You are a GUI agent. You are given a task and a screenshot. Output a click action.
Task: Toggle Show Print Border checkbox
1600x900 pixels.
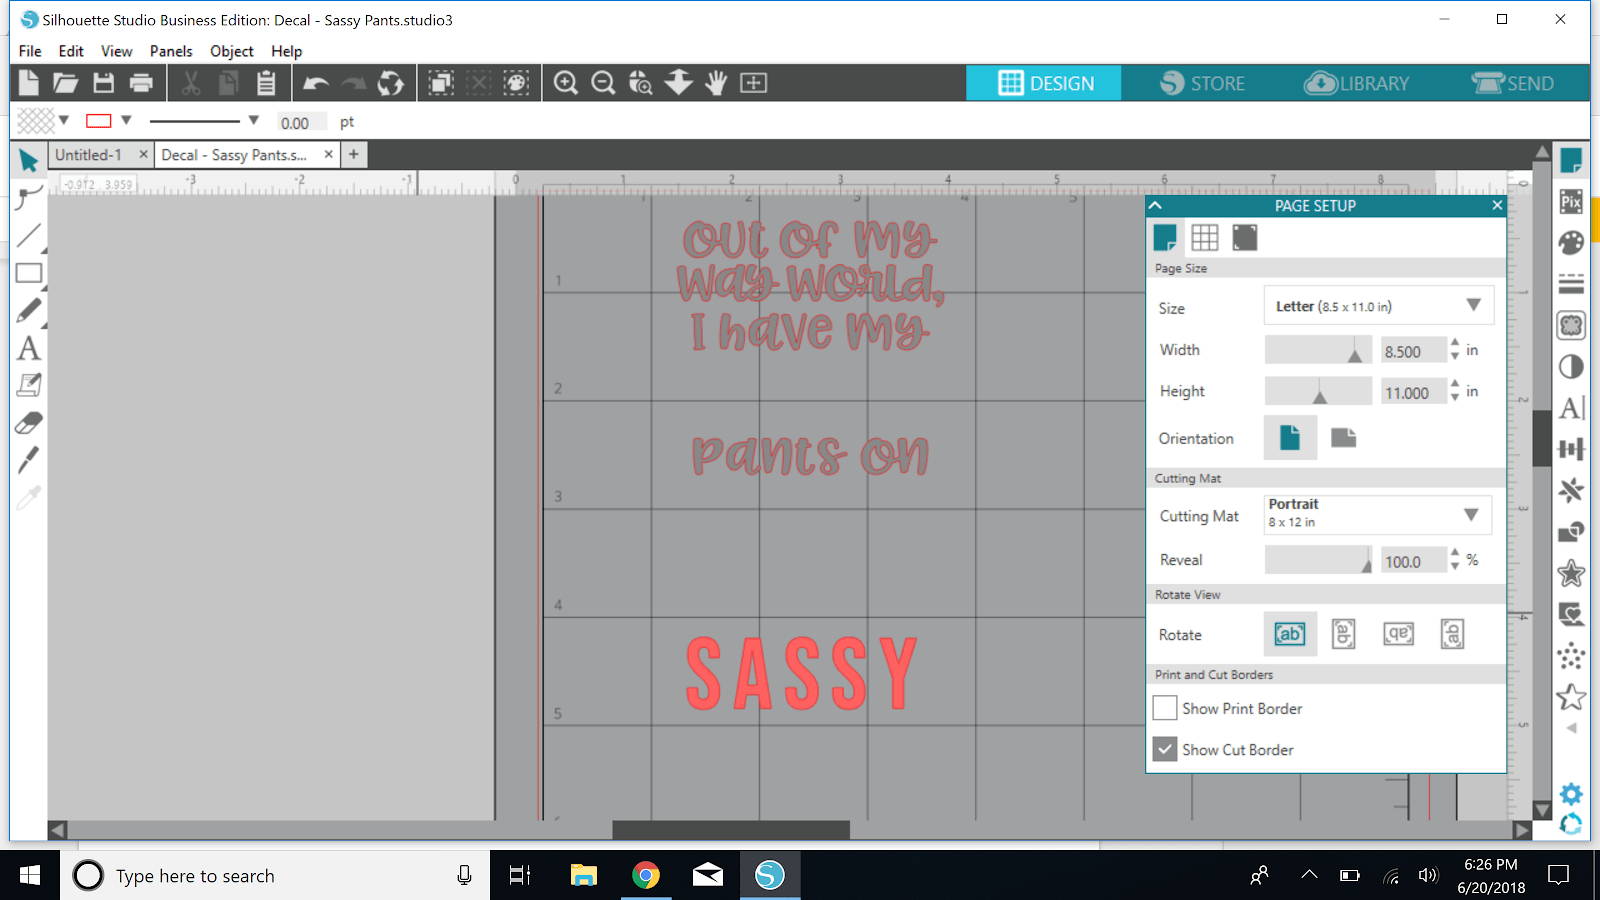tap(1165, 708)
